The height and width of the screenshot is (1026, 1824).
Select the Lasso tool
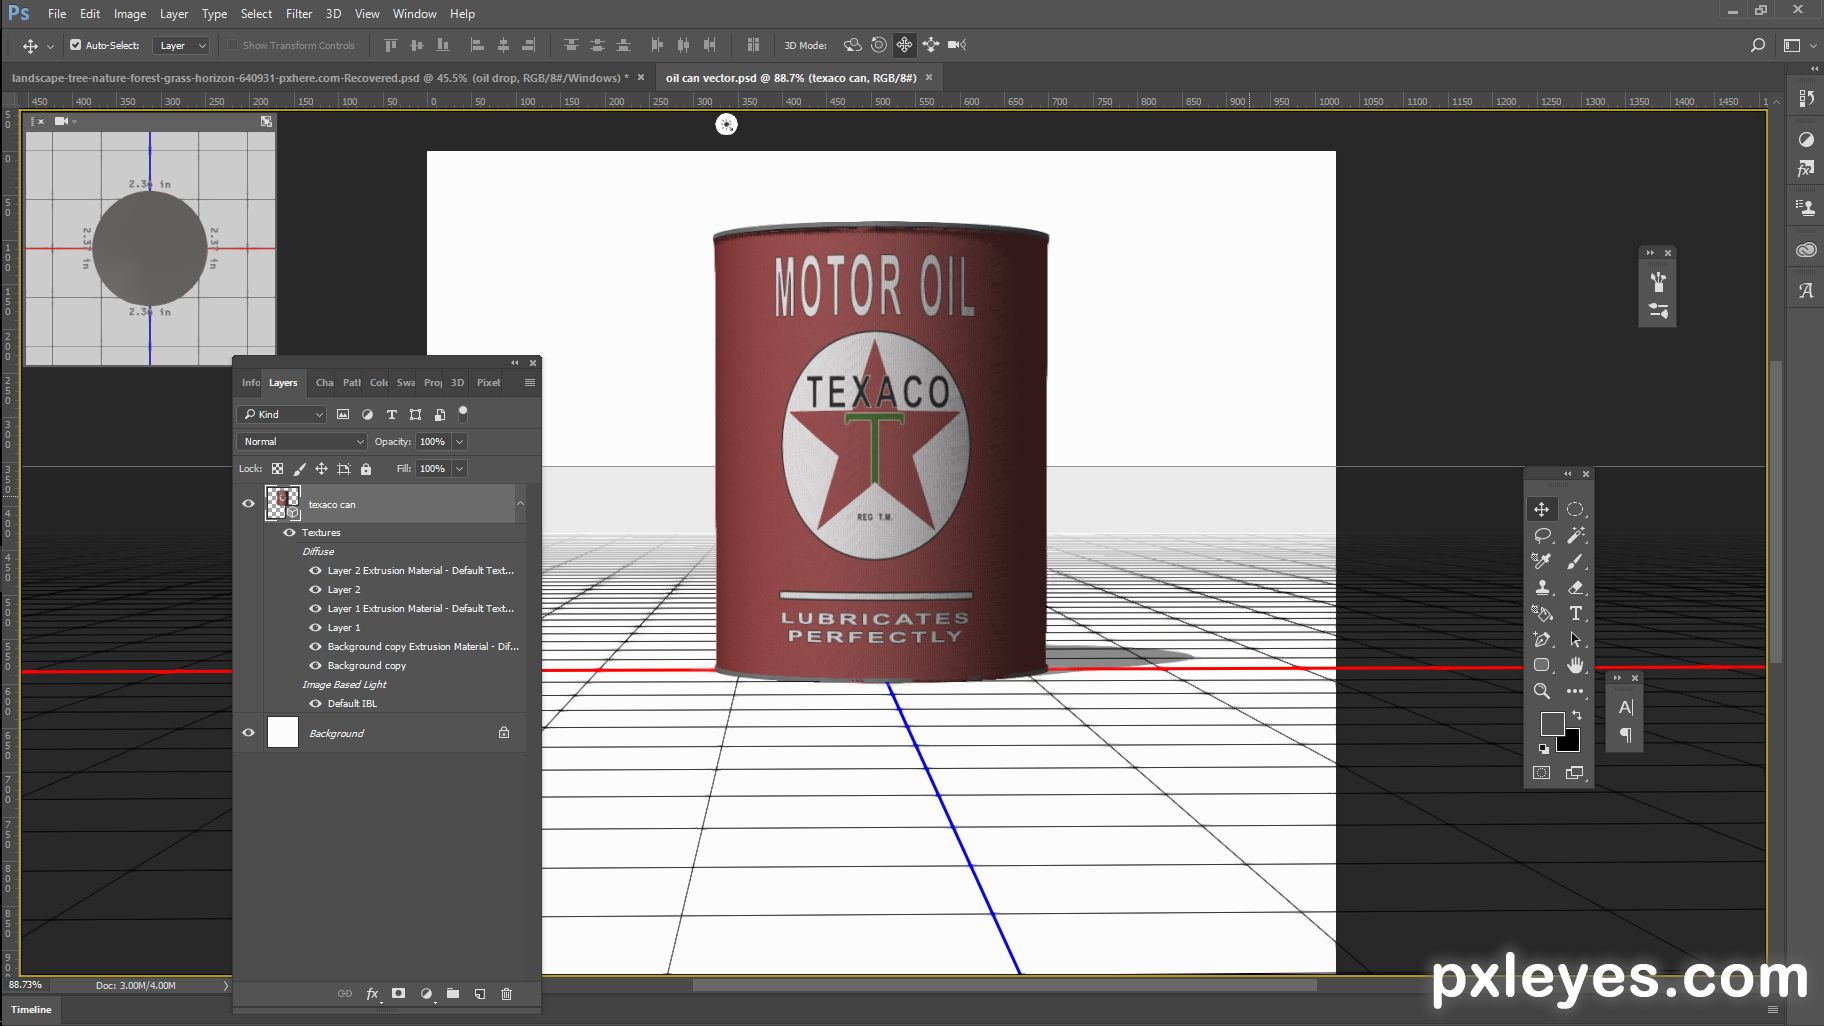[x=1541, y=535]
